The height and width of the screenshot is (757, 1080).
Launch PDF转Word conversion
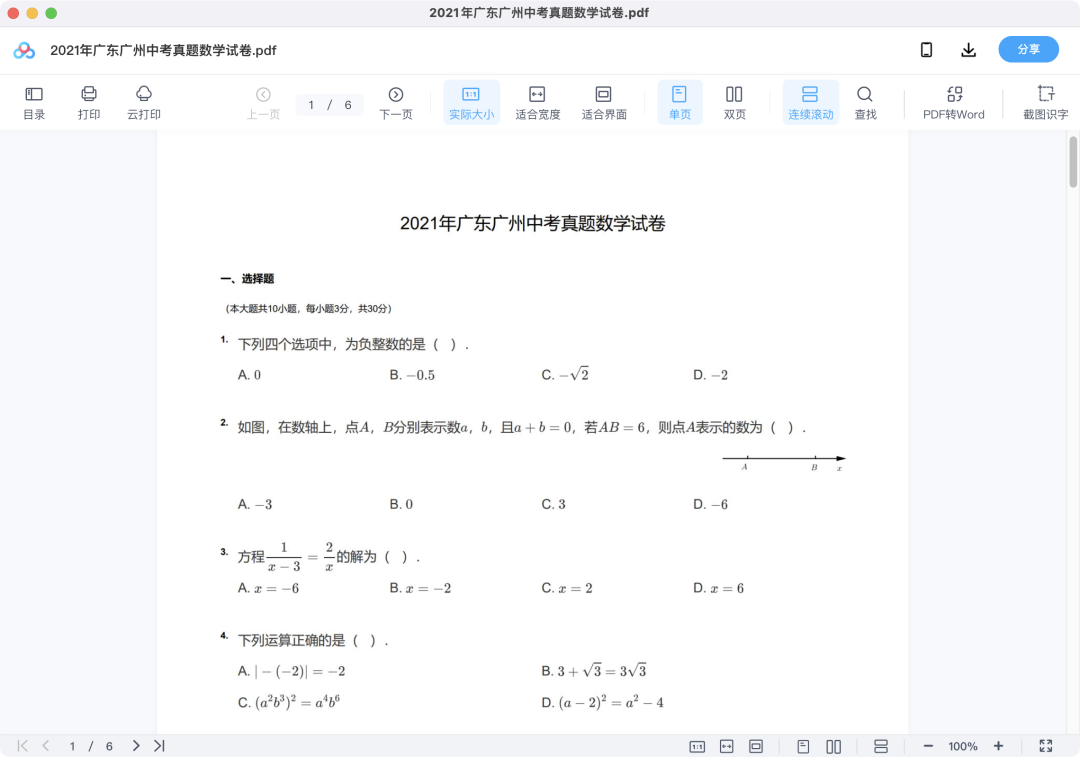[x=954, y=103]
